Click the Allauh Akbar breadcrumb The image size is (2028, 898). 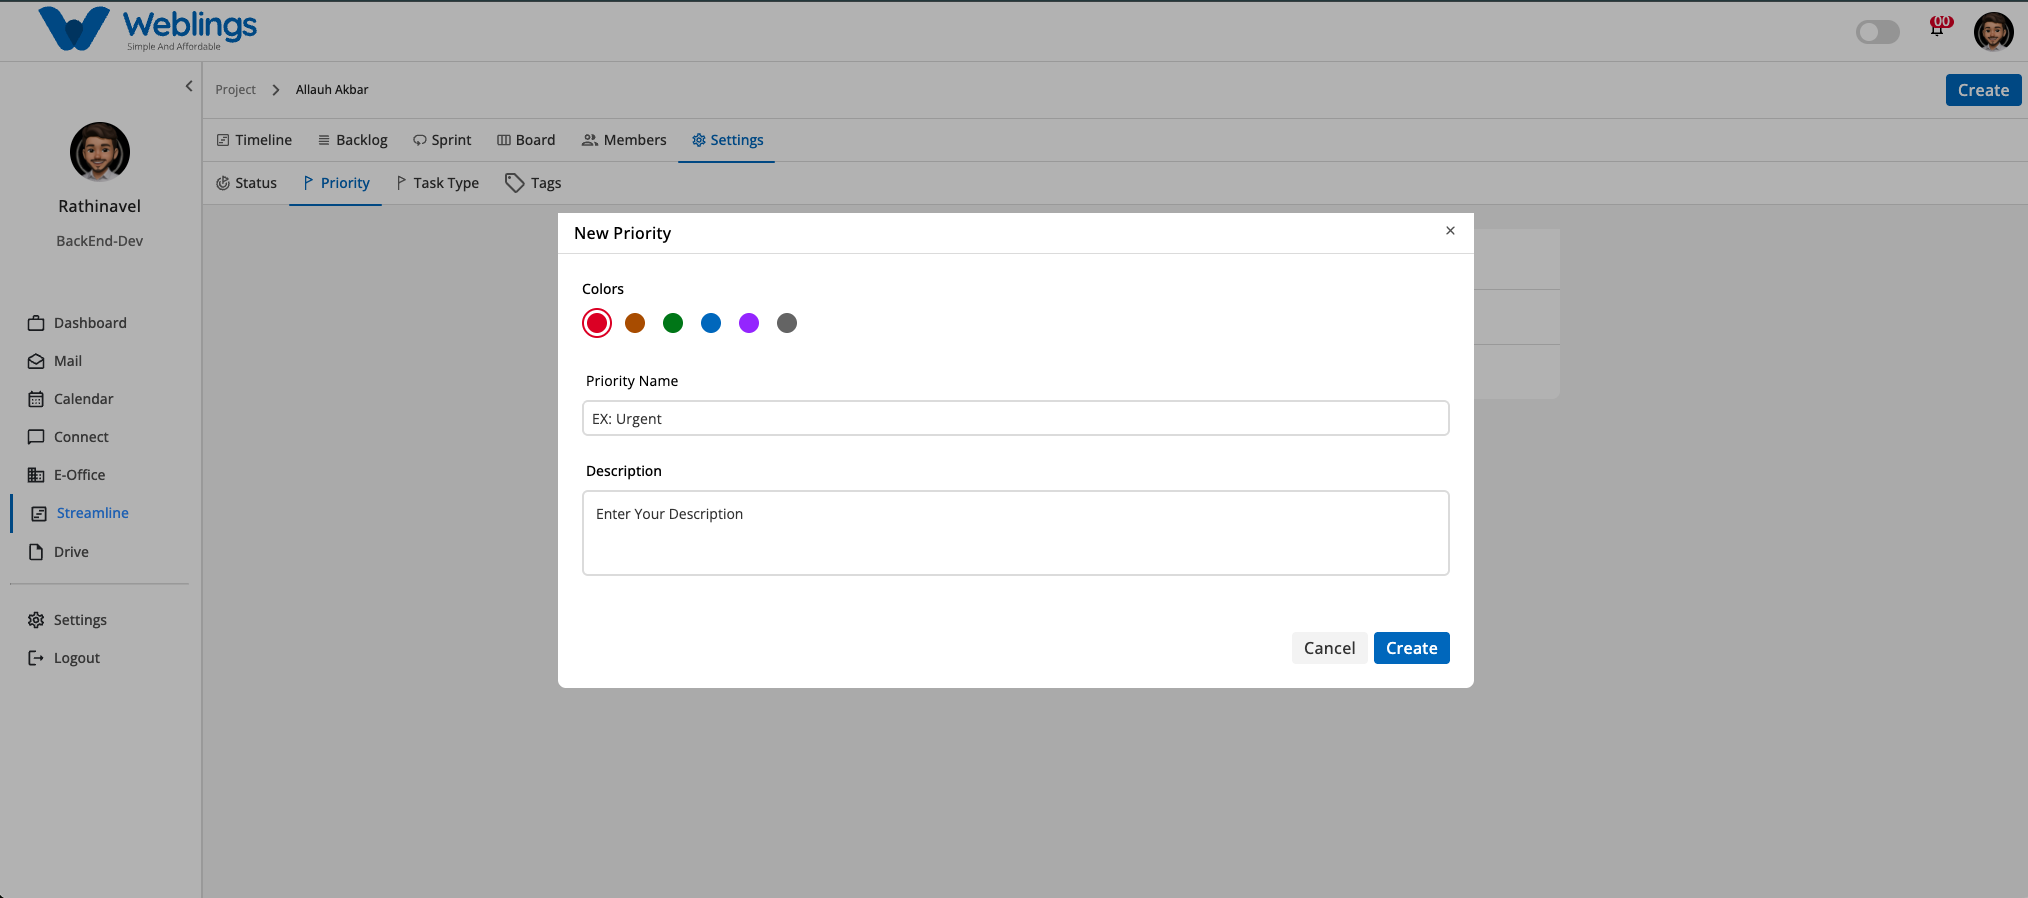pos(332,90)
